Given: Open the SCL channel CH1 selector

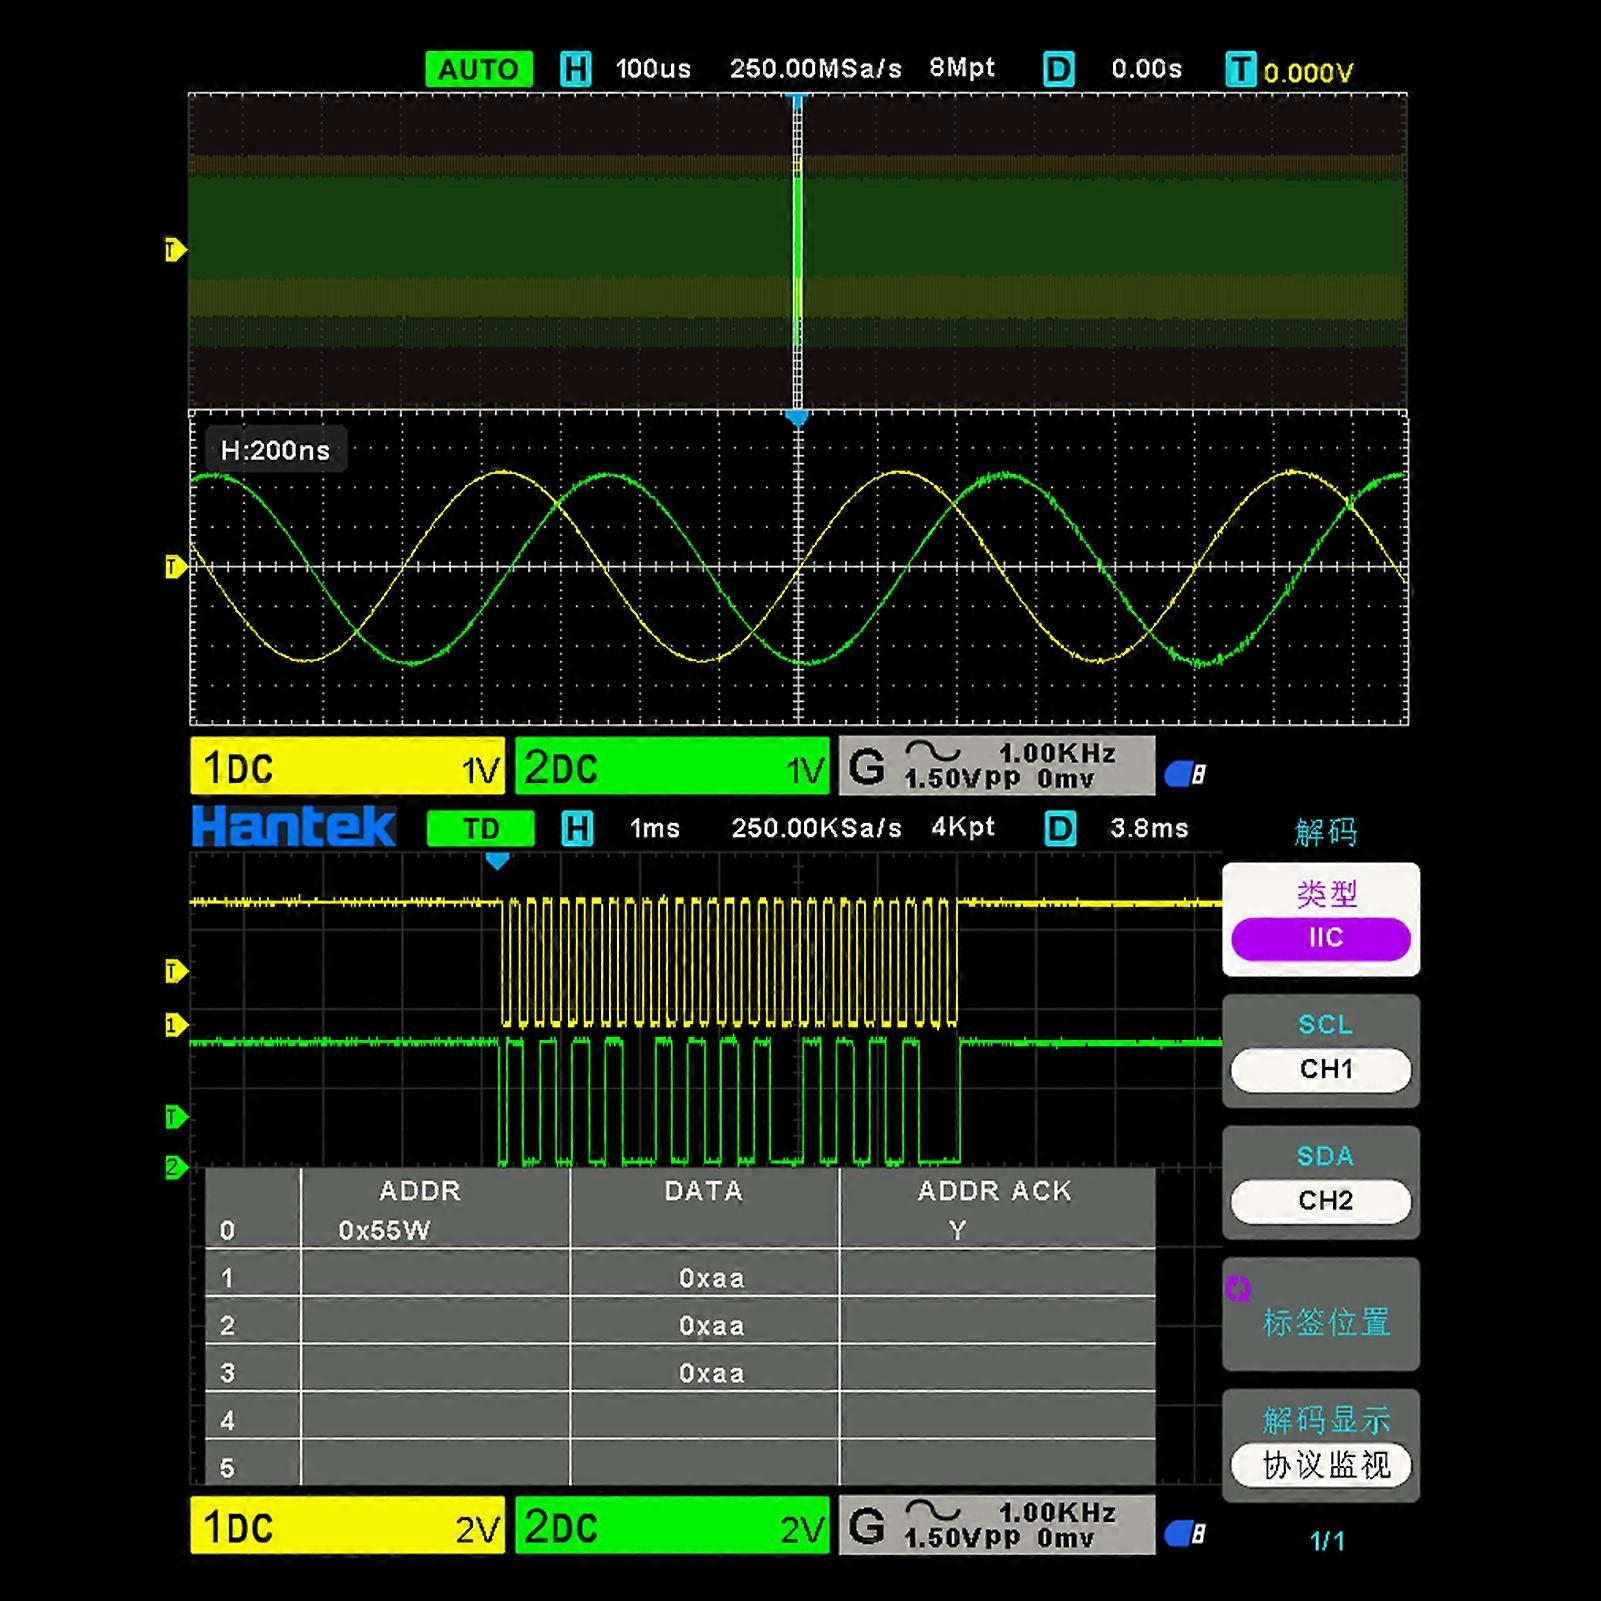Looking at the screenshot, I should pos(1319,1069).
